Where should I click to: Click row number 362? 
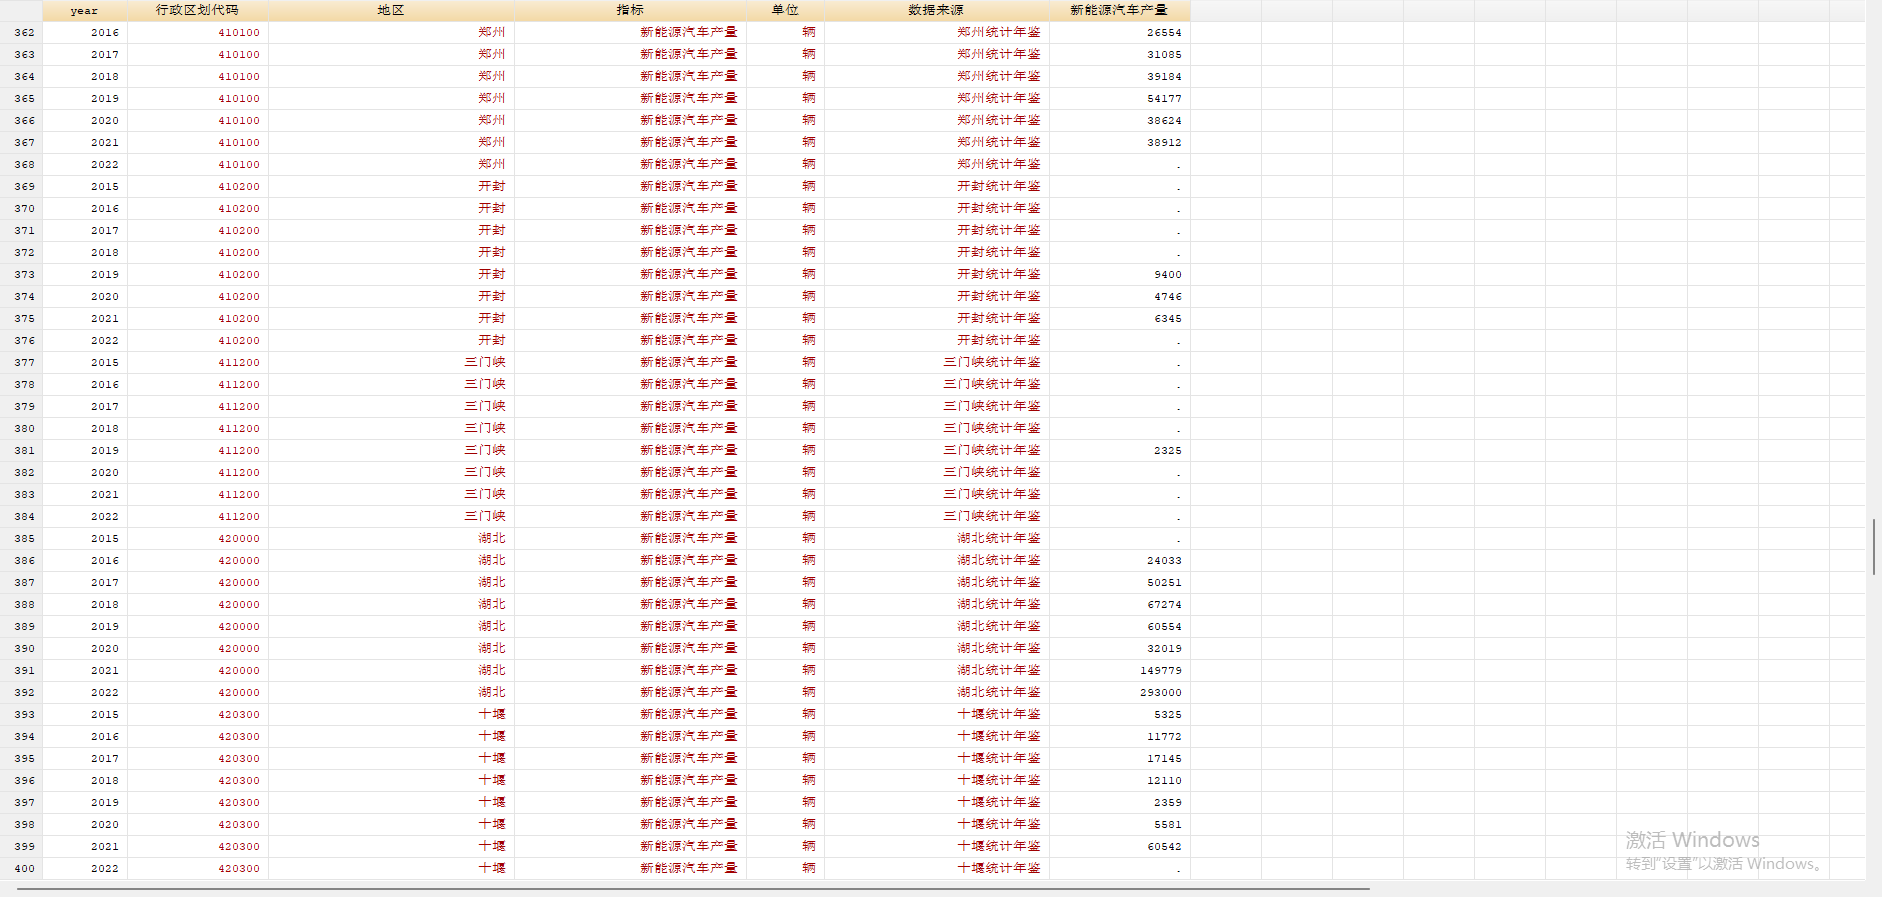tap(24, 33)
